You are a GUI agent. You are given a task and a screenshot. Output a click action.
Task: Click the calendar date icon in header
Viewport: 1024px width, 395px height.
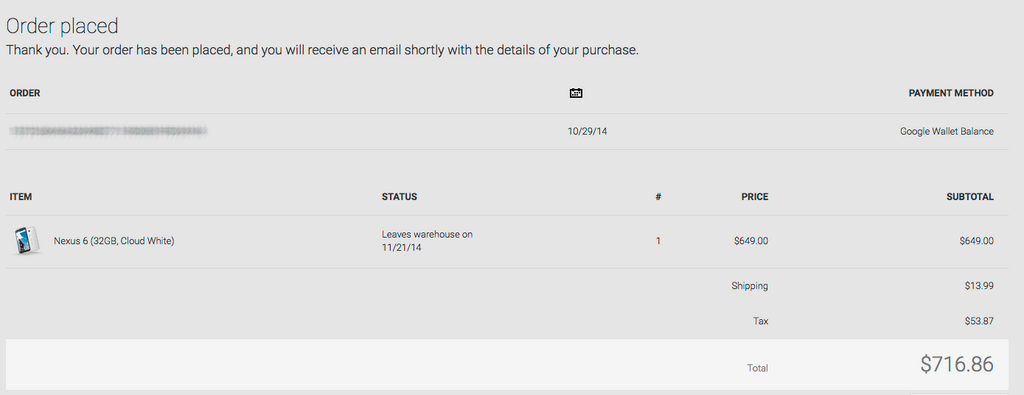coord(575,93)
